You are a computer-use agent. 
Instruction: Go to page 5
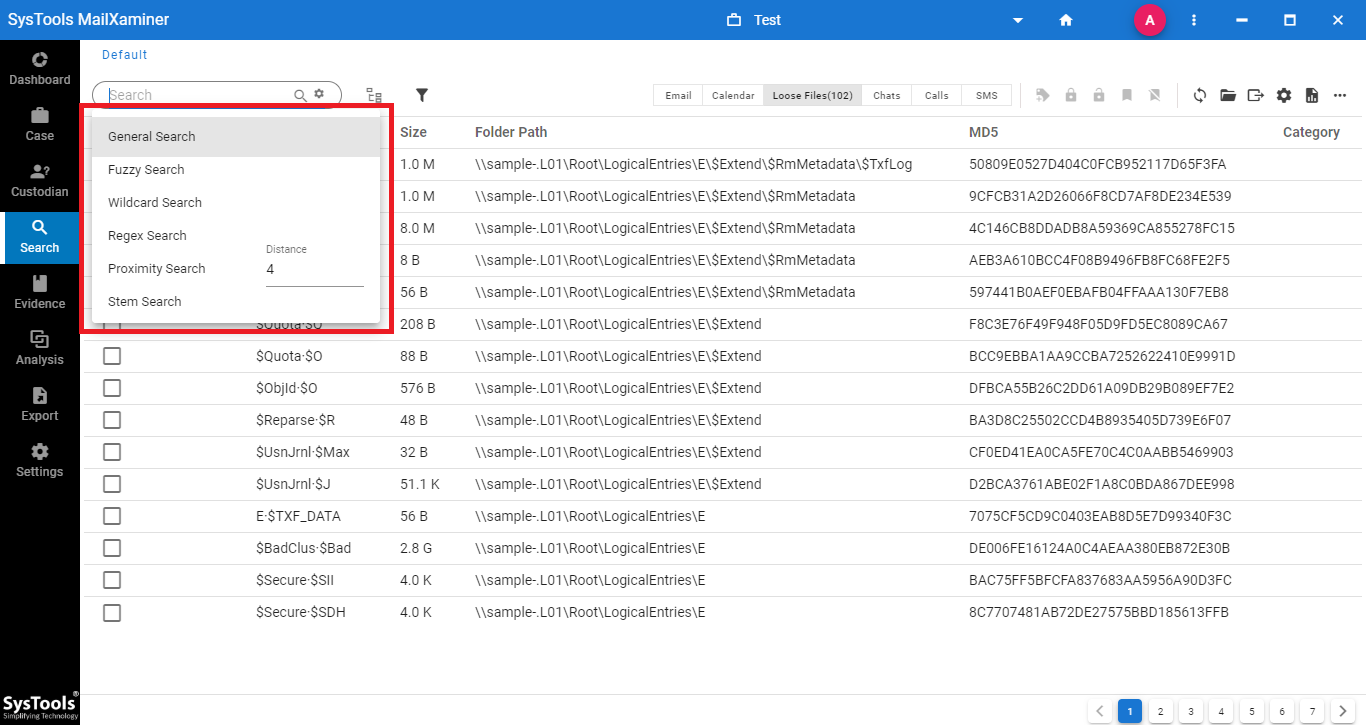pos(1251,711)
